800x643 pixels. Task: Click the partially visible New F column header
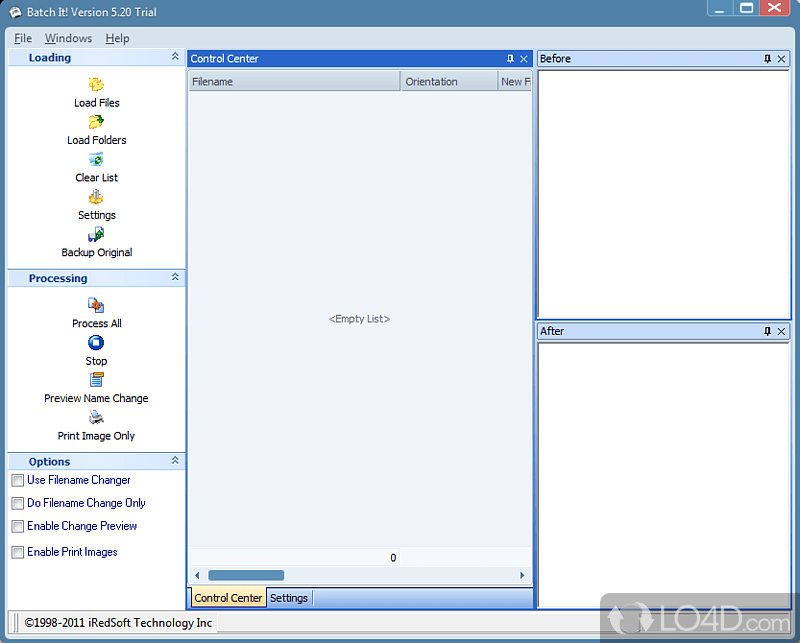coord(515,82)
